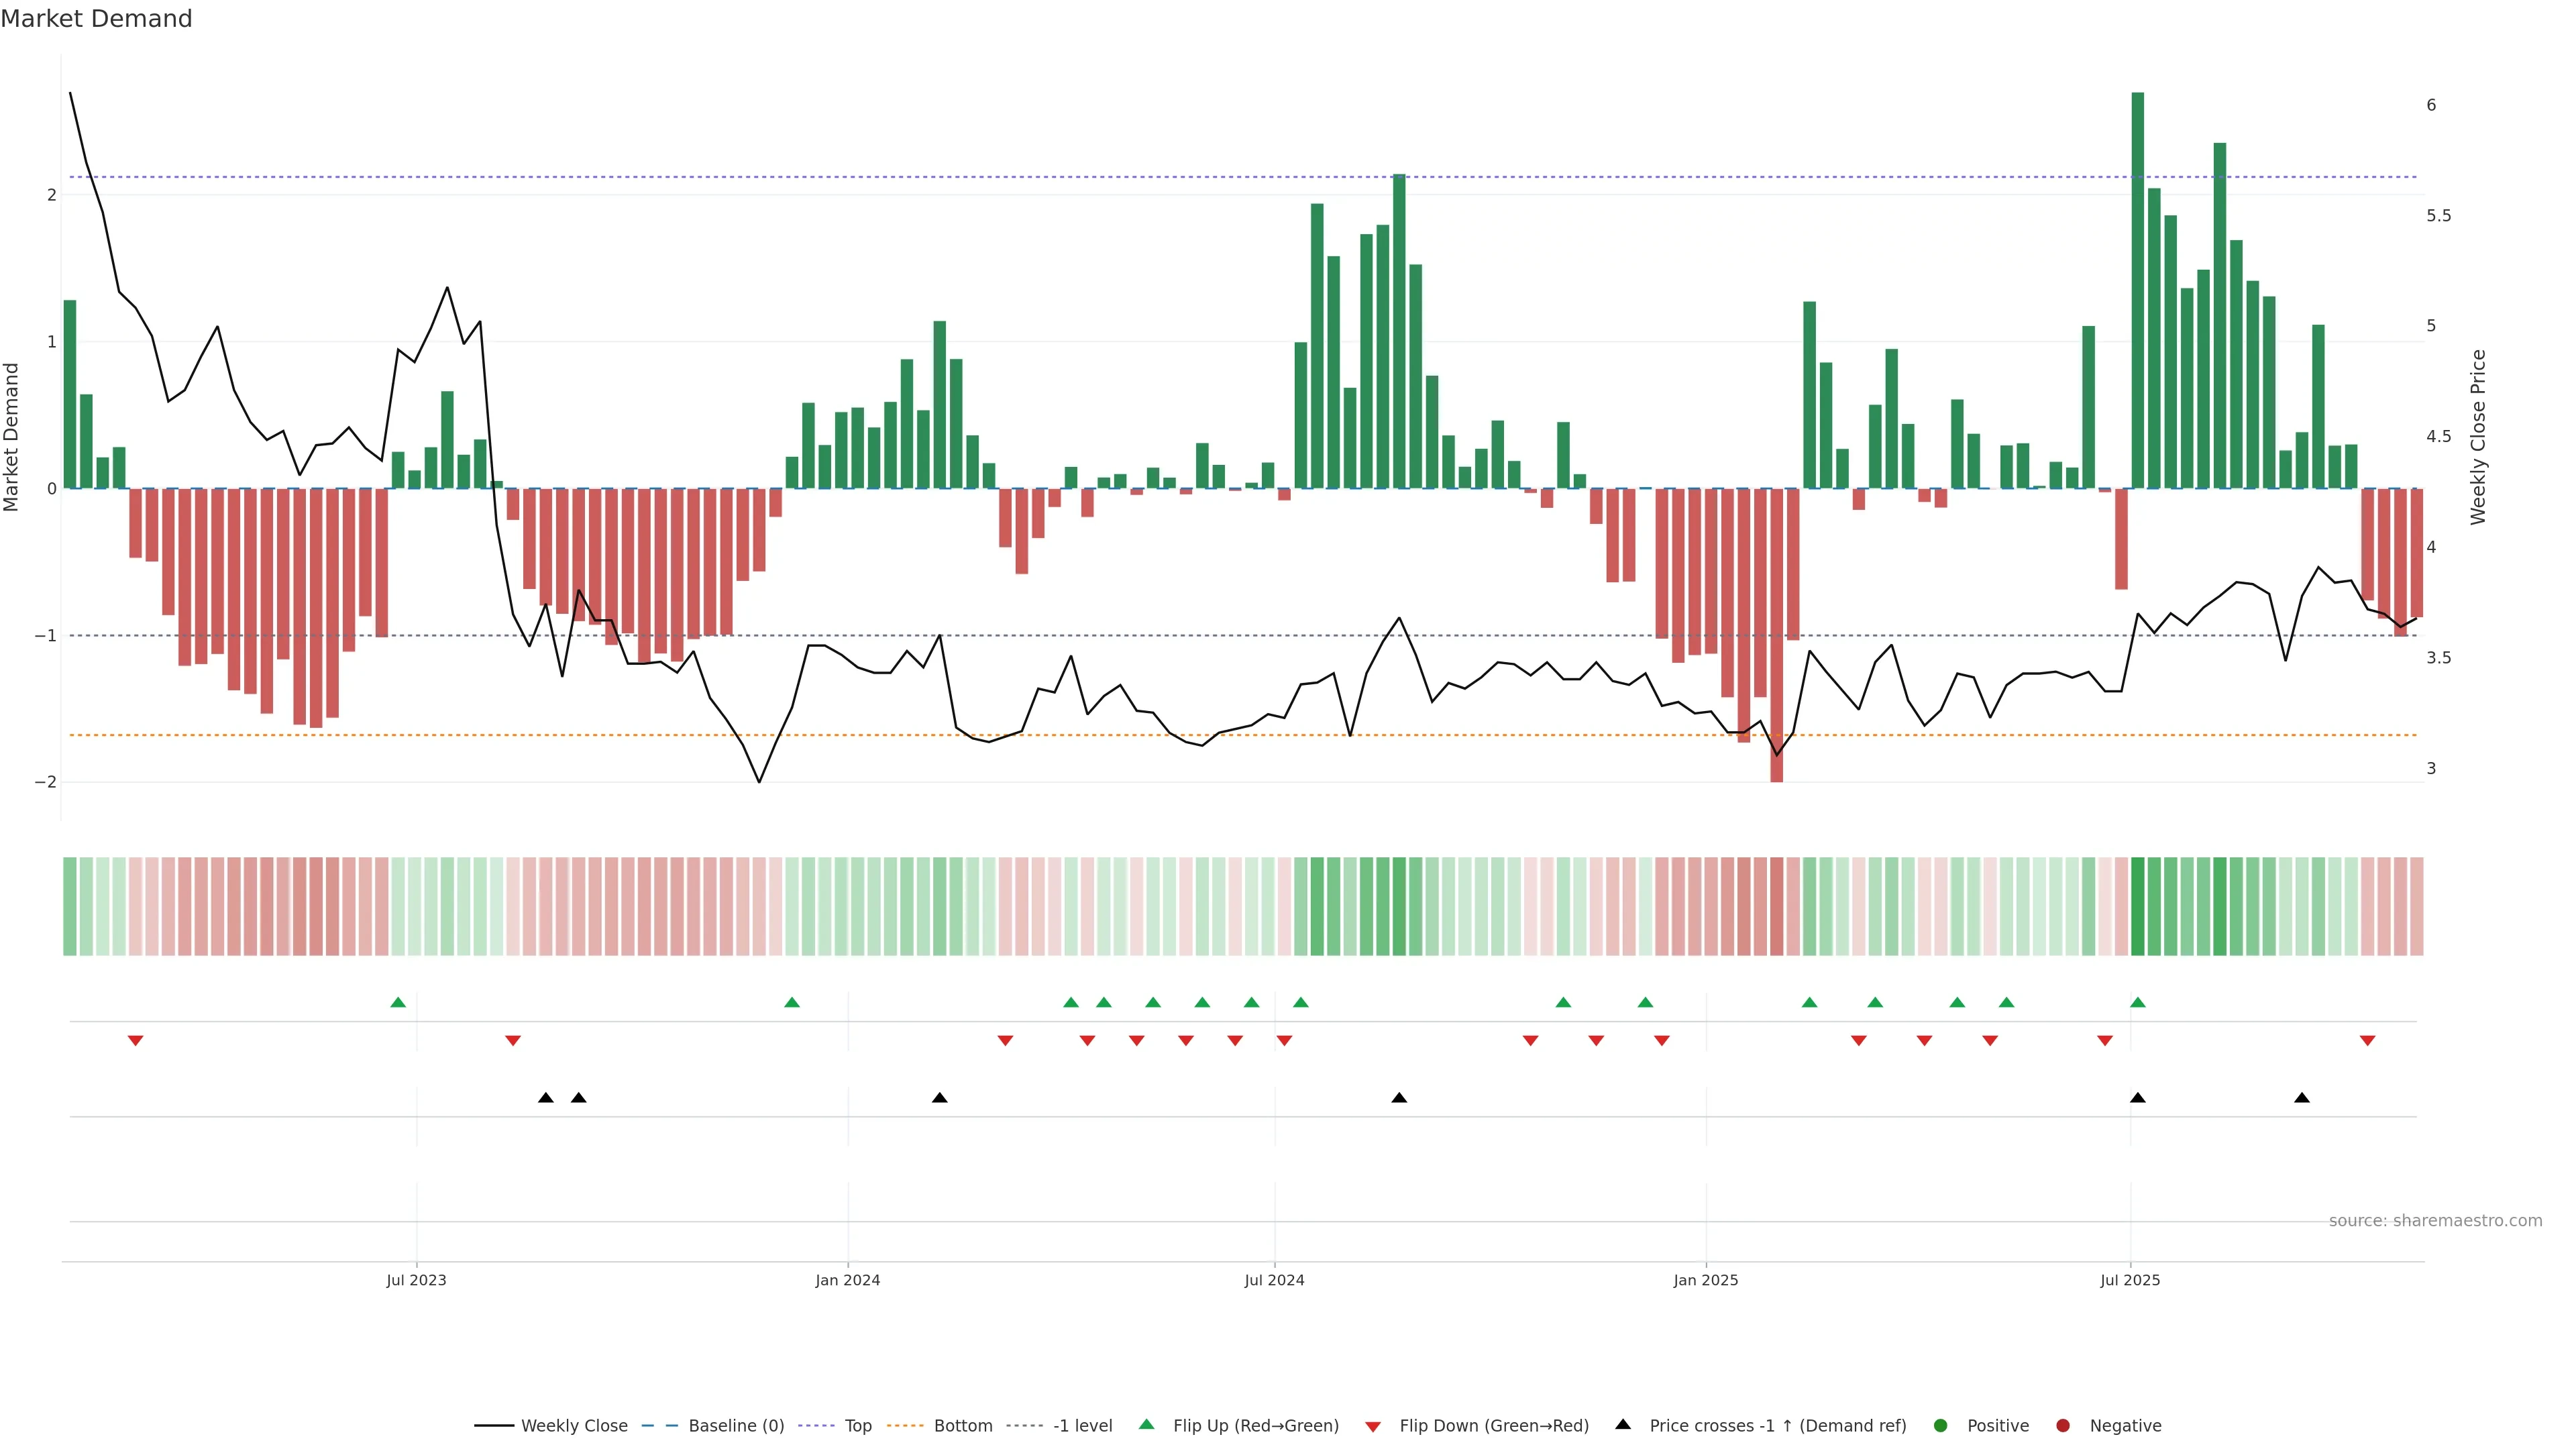Viewport: 2576px width, 1449px height.
Task: Click the rightmost red flip-down triangle marker
Action: [2367, 1041]
